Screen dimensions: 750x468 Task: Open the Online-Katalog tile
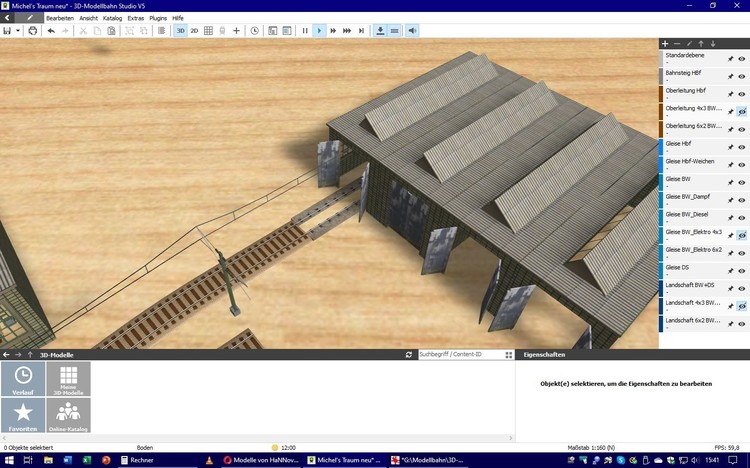point(68,416)
